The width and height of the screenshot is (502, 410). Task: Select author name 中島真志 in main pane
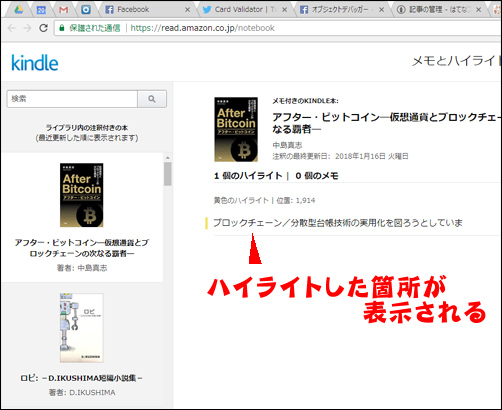pos(287,145)
